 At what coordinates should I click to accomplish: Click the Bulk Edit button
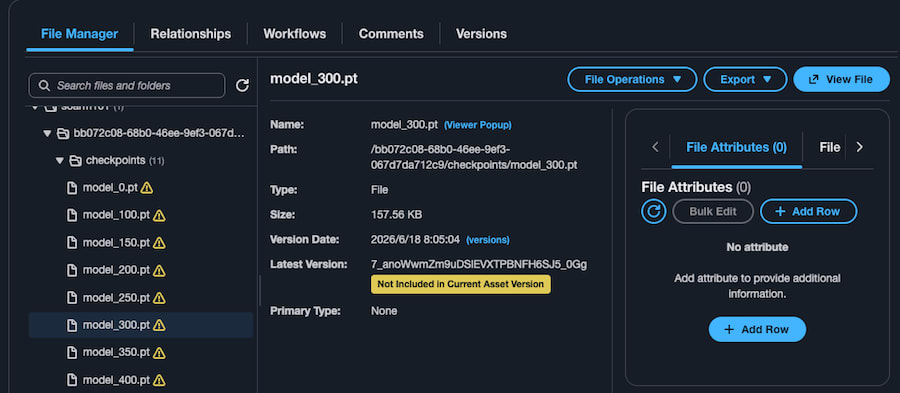click(713, 211)
